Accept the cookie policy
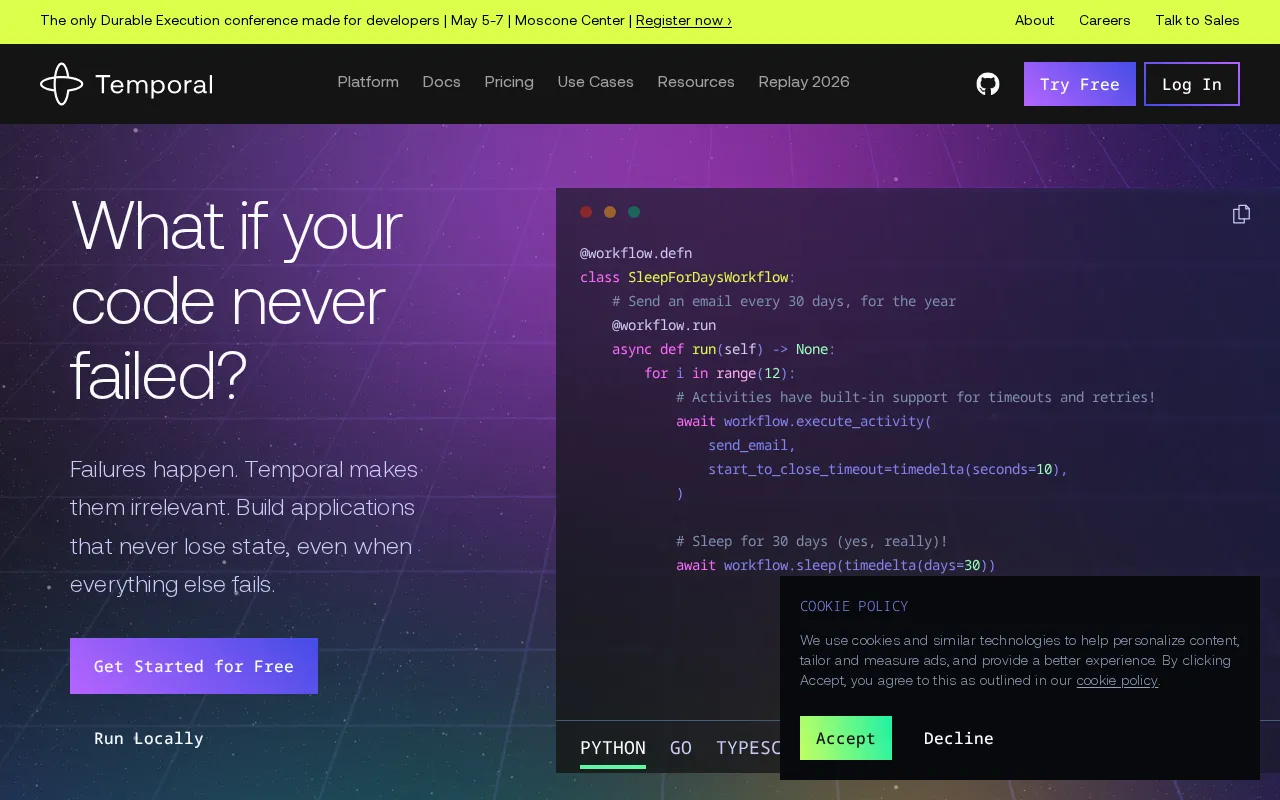The height and width of the screenshot is (800, 1280). pyautogui.click(x=846, y=738)
